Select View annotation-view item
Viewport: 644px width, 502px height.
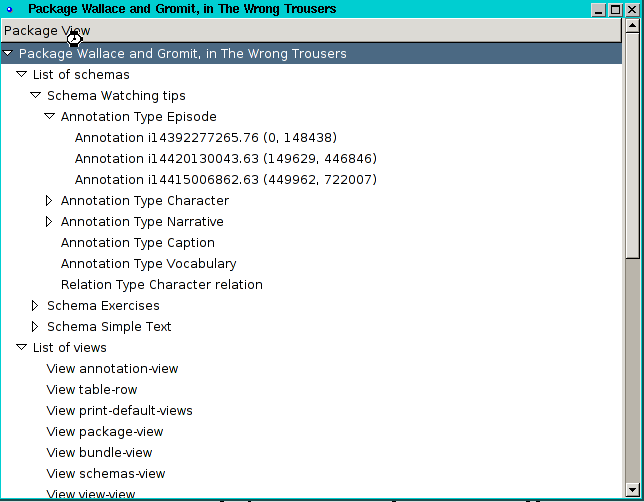coord(112,369)
